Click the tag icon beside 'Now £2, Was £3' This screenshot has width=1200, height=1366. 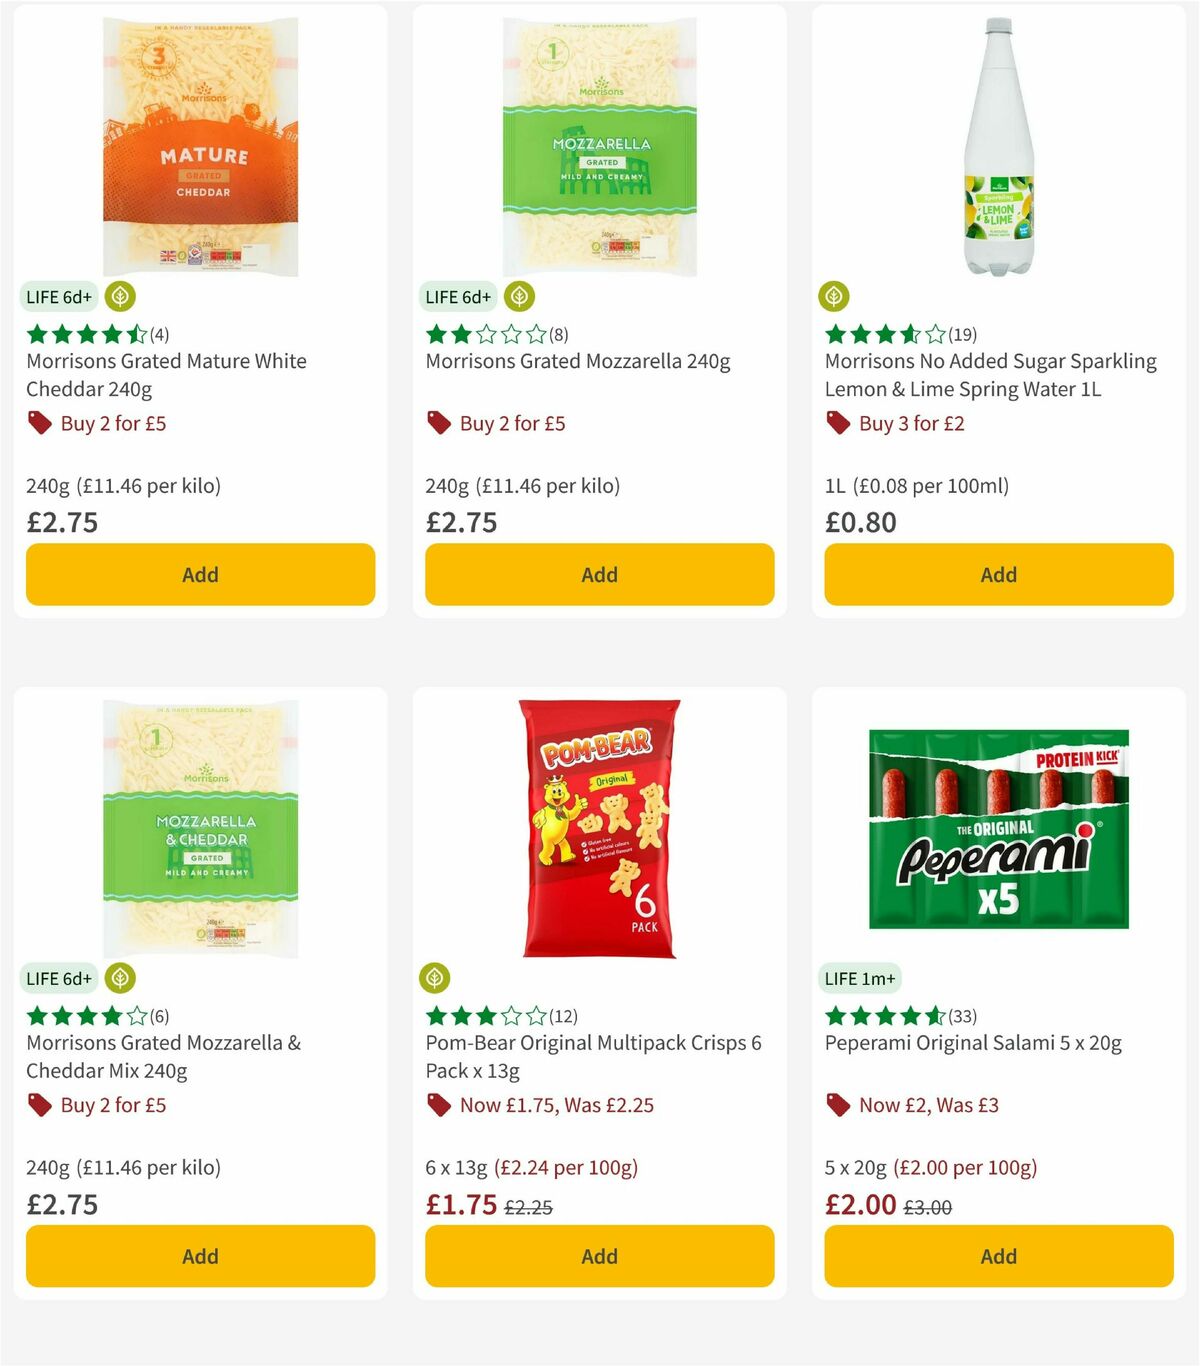coord(838,1105)
